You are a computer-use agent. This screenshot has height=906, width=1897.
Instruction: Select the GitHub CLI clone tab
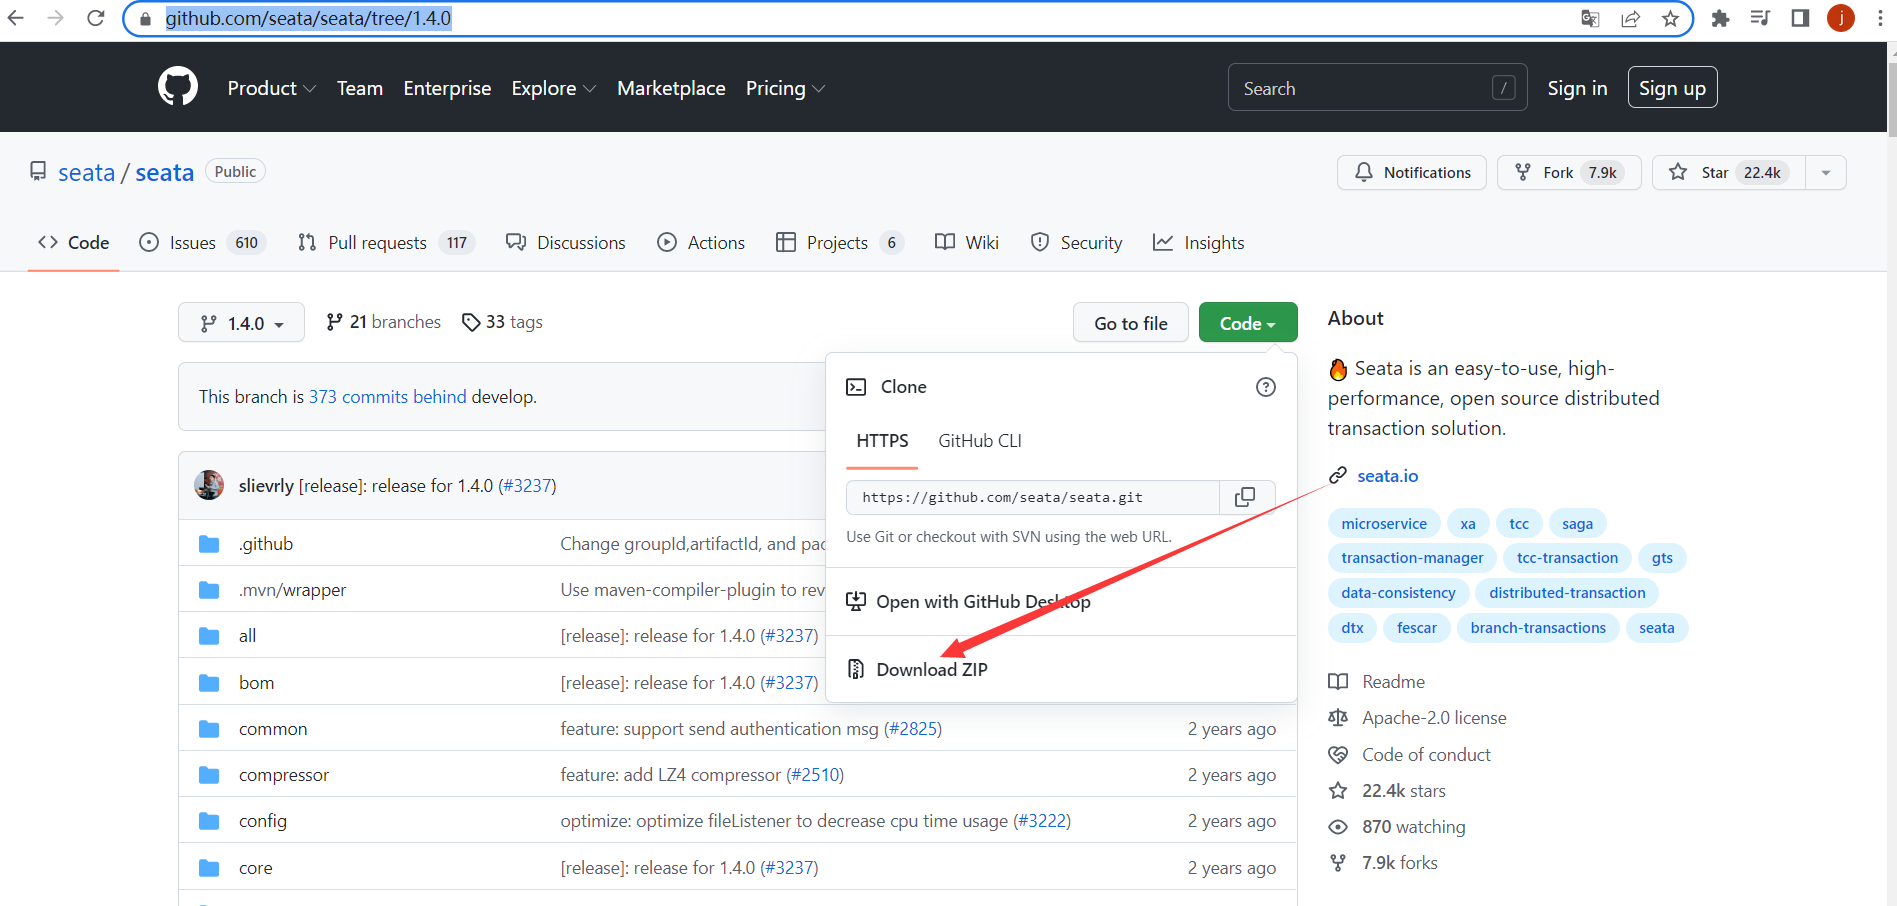pyautogui.click(x=980, y=441)
